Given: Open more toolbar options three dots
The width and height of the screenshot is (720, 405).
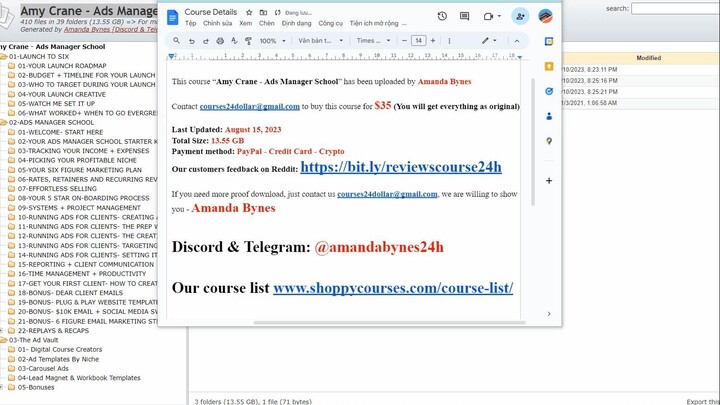Looking at the screenshot, I should click(x=449, y=41).
